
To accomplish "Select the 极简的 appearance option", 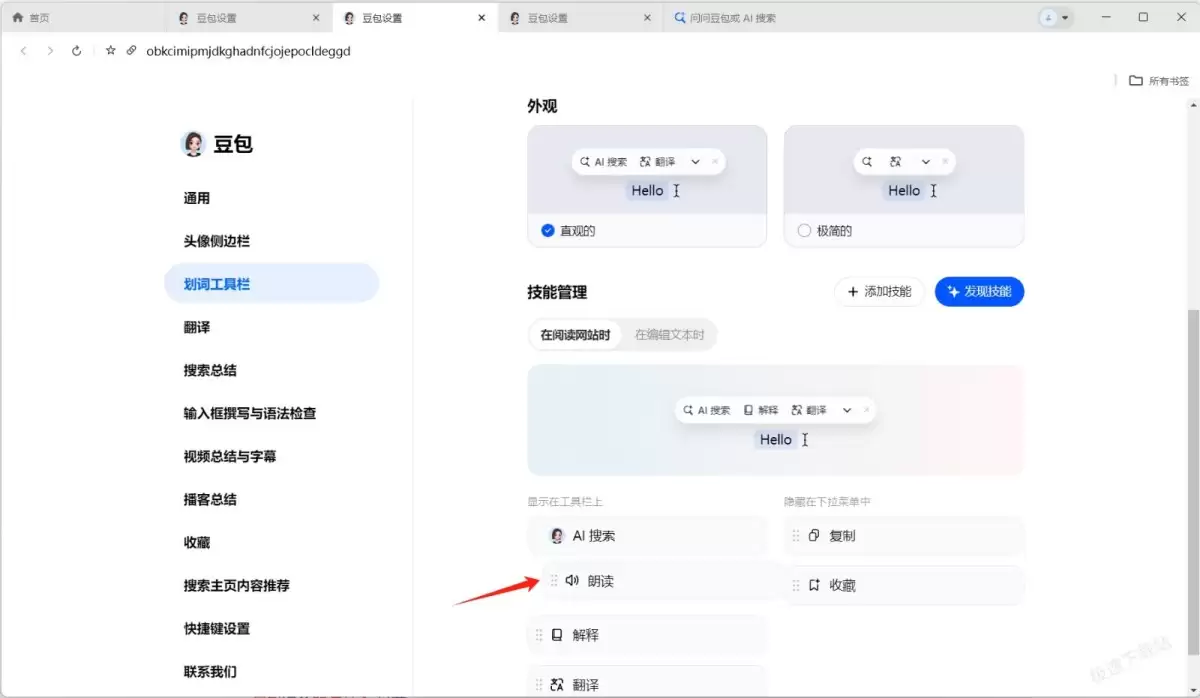I will click(x=804, y=231).
